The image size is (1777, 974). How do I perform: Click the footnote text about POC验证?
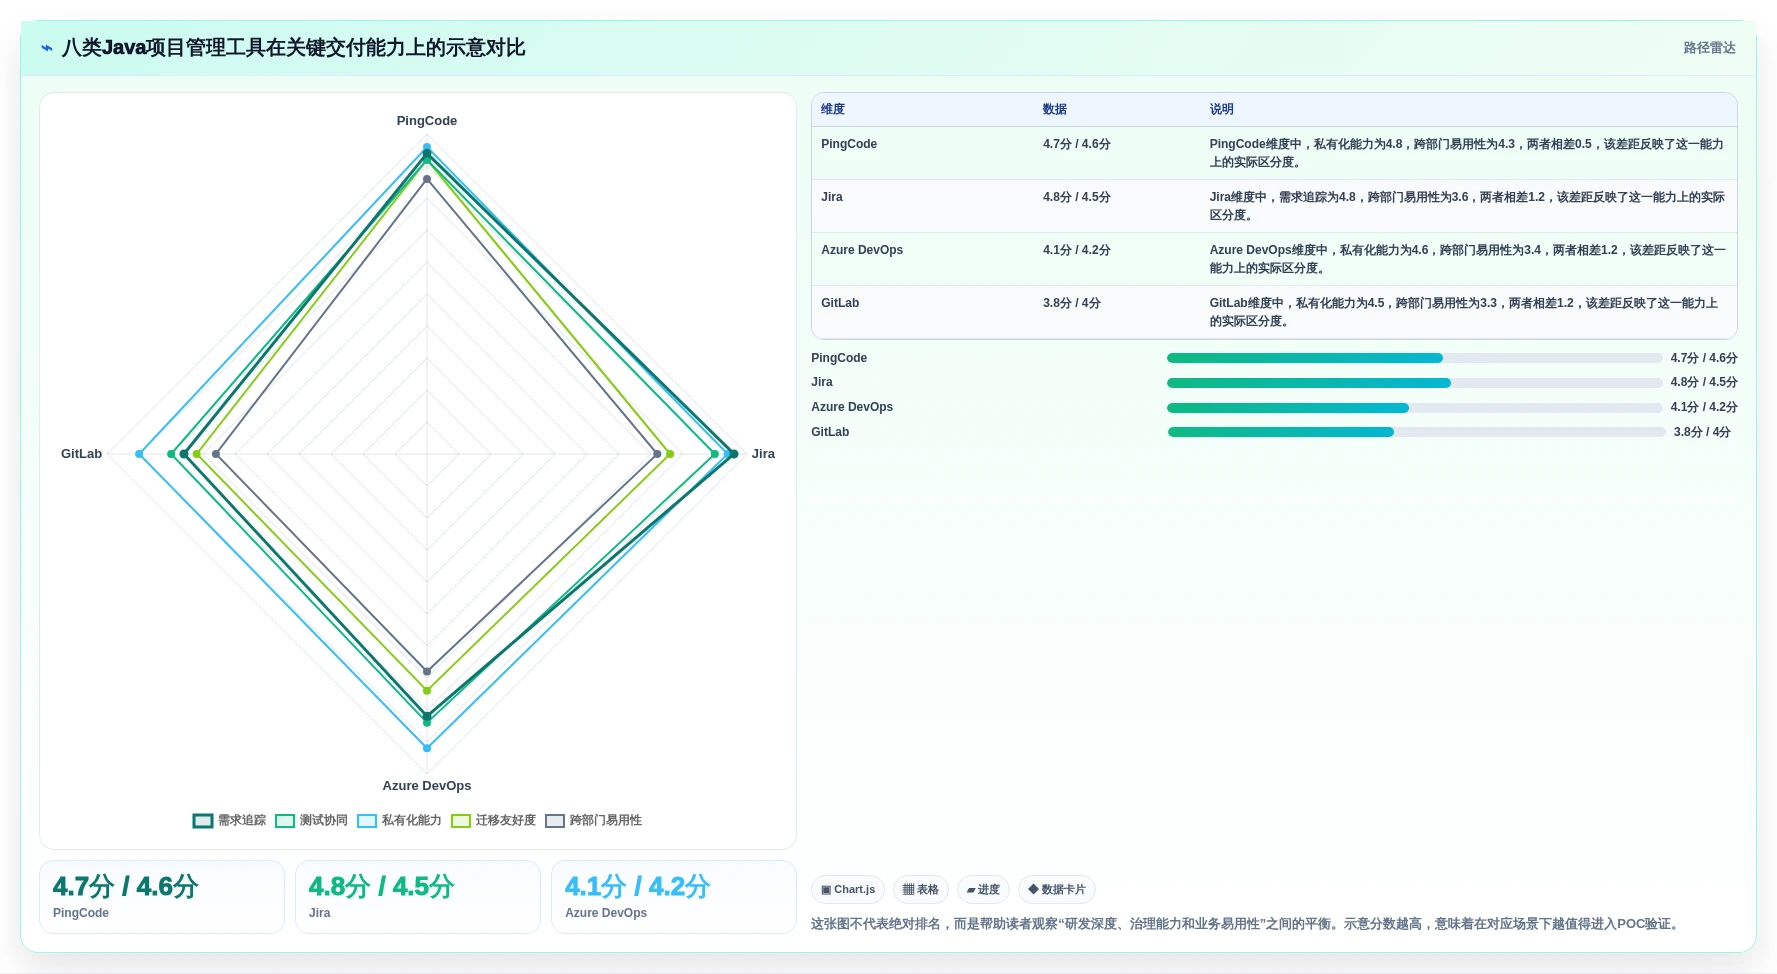(1246, 924)
